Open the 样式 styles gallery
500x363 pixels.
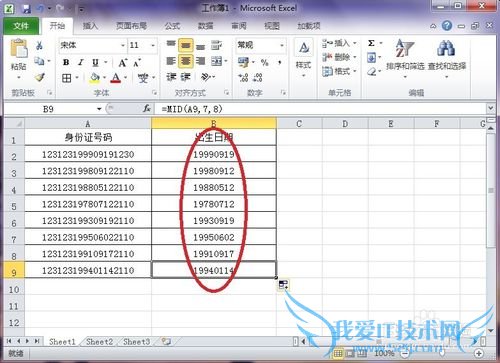click(x=304, y=58)
